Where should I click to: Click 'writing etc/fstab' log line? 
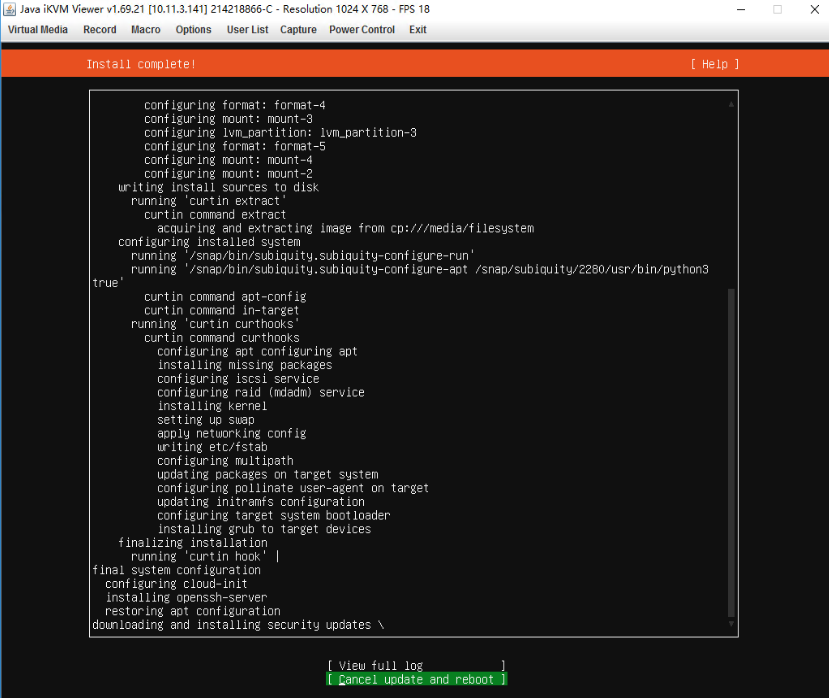212,447
